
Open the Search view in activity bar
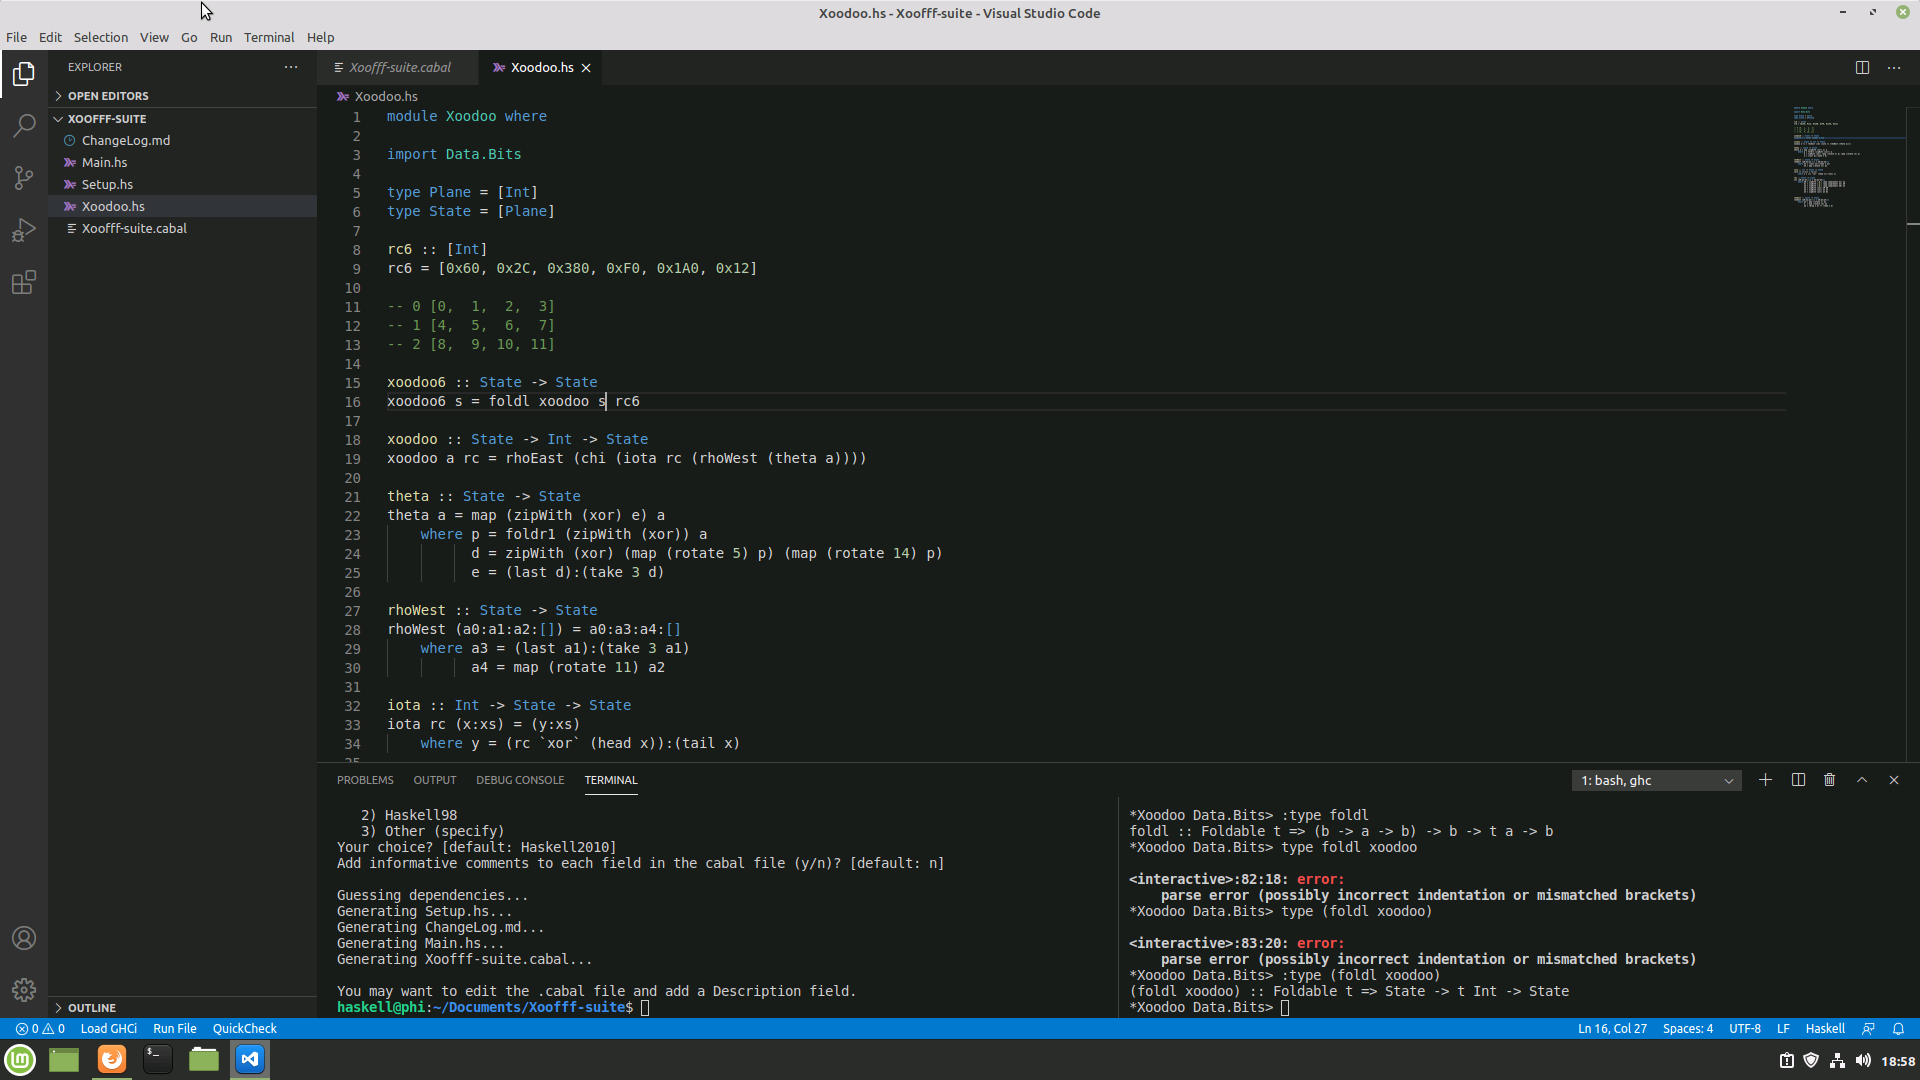(x=24, y=126)
